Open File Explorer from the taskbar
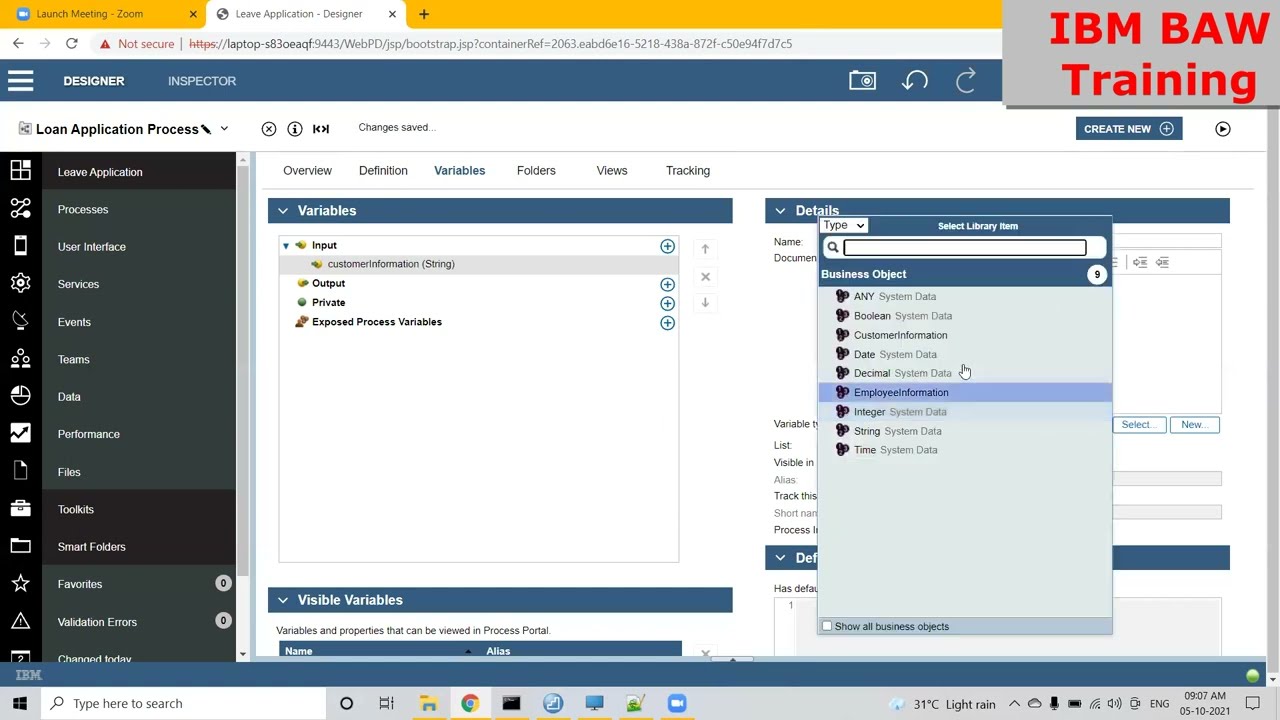 coord(428,703)
